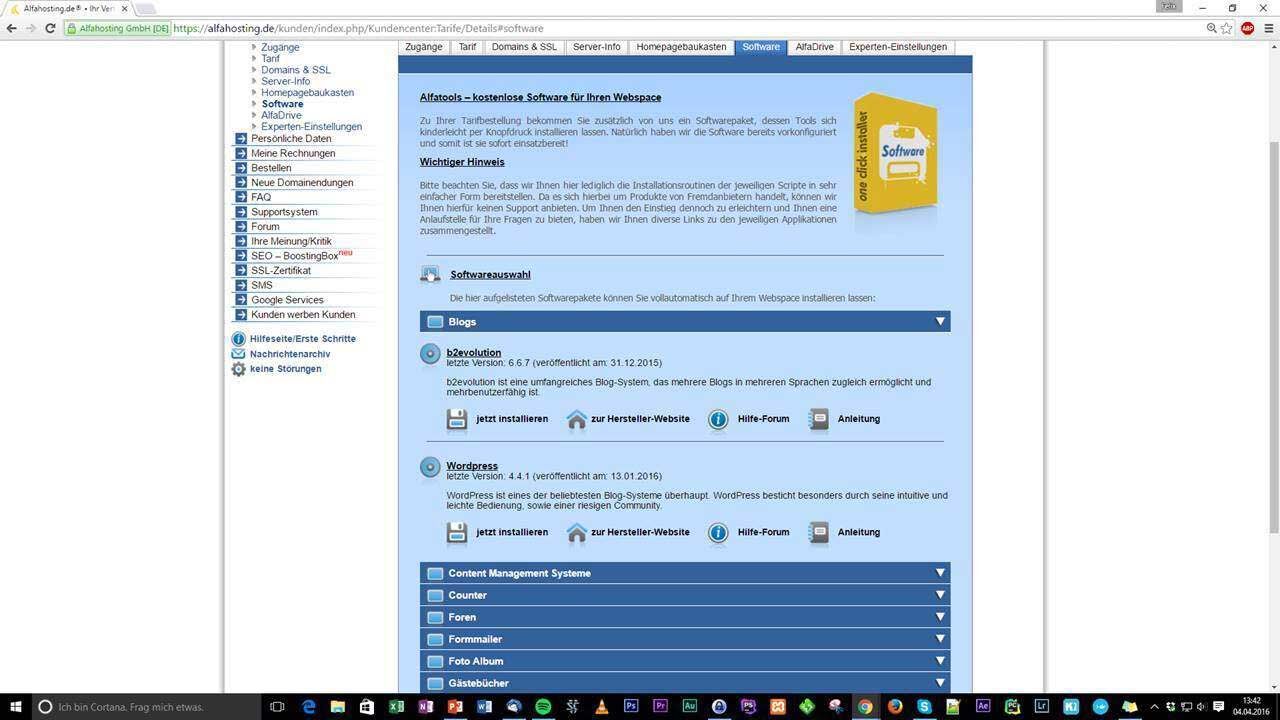1280x720 pixels.
Task: Open Meine Rechnungen in sidebar
Action: click(293, 154)
